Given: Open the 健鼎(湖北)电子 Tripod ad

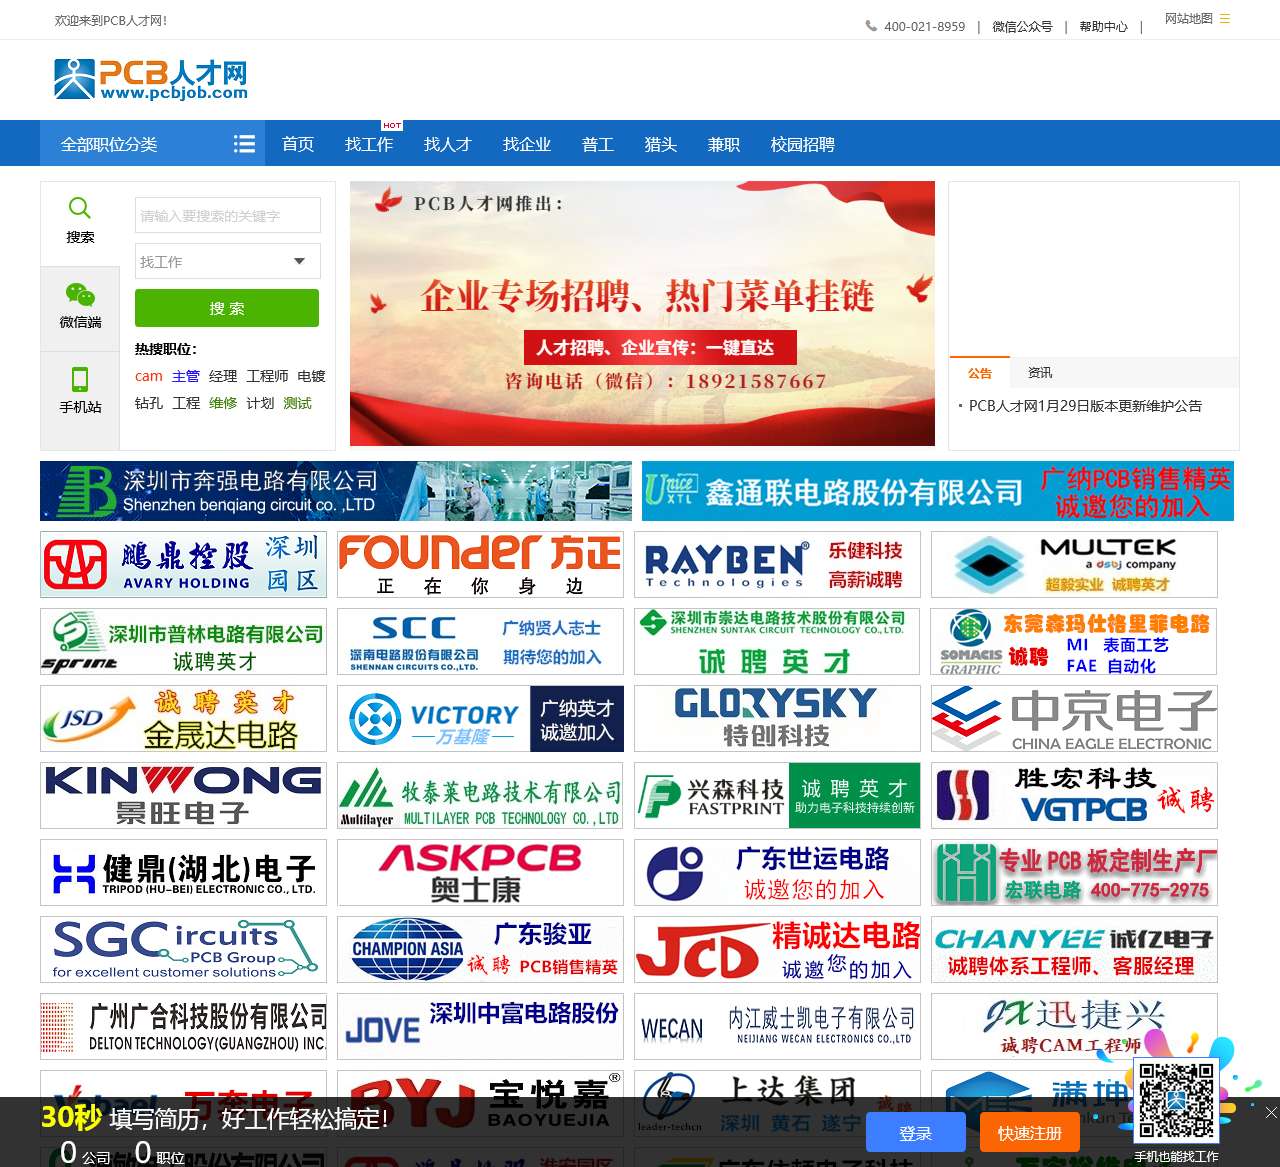Looking at the screenshot, I should point(183,873).
